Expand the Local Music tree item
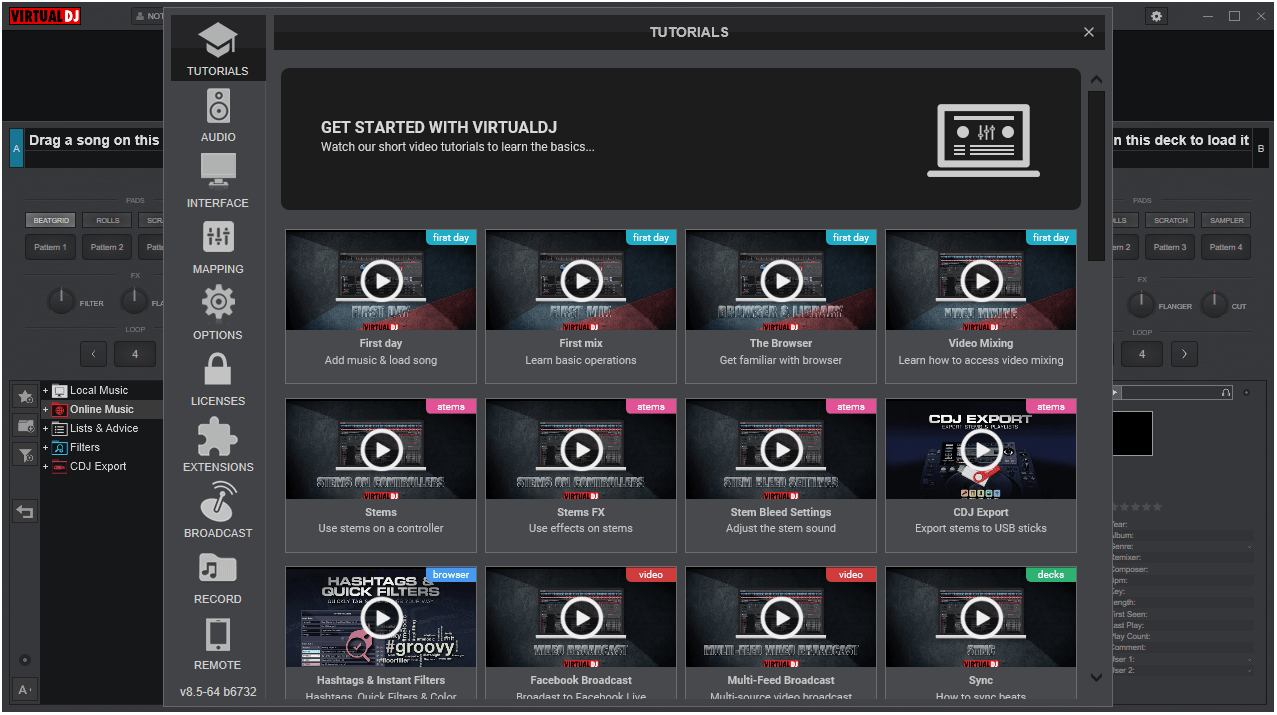 point(44,390)
